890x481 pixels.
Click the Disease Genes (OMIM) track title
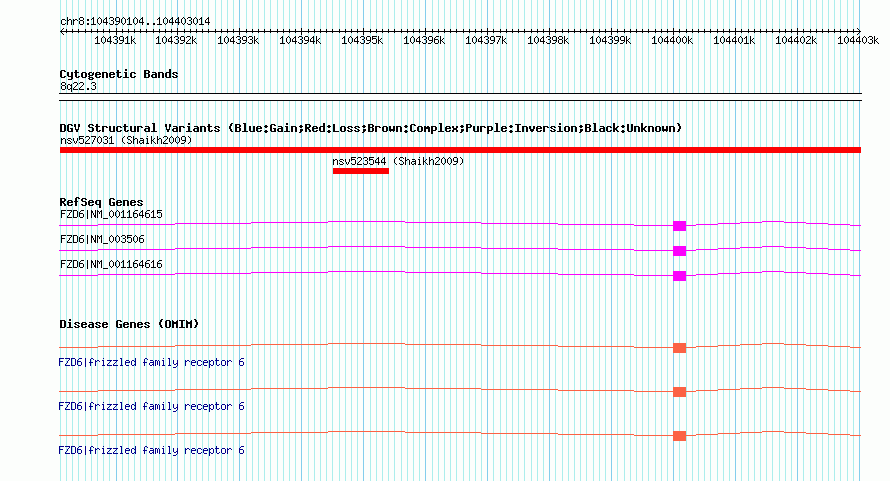129,324
